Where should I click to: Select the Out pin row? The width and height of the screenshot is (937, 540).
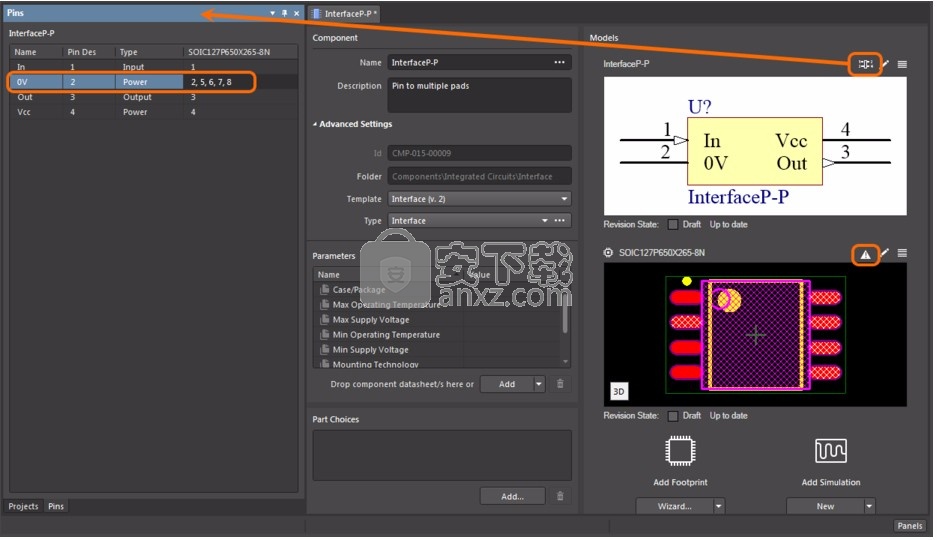pos(153,97)
